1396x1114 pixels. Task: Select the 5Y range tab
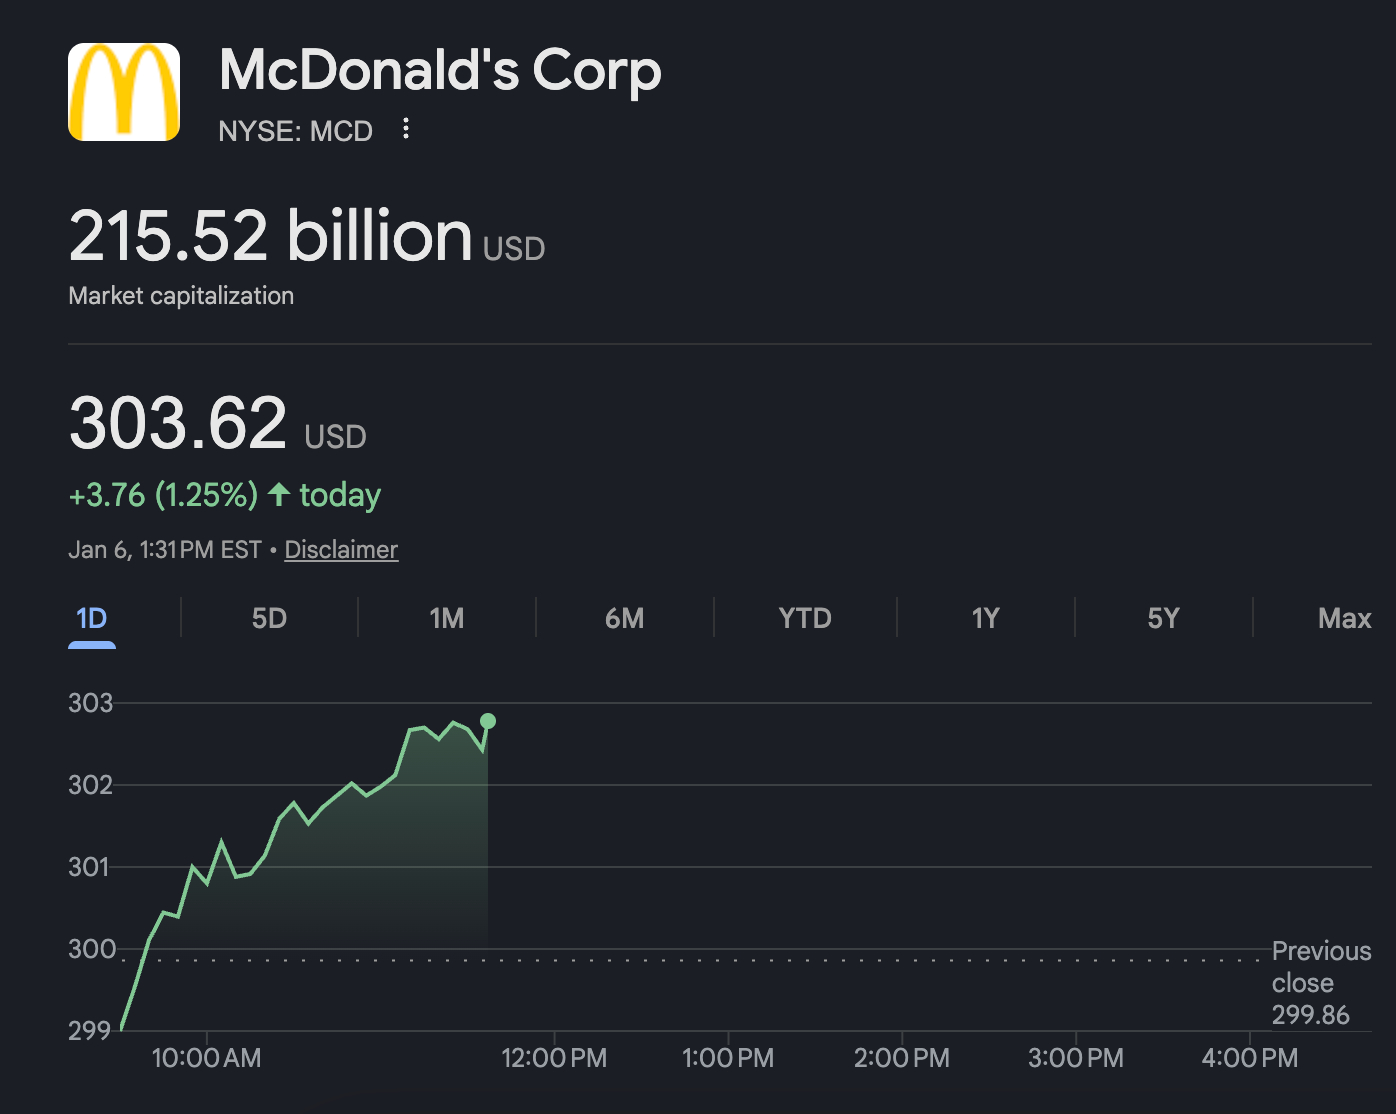[1163, 618]
